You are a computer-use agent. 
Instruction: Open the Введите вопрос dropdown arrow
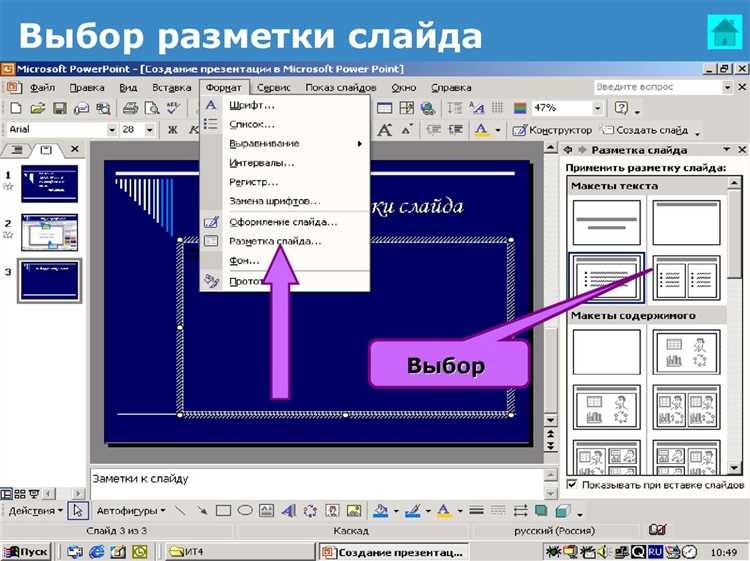tap(727, 88)
